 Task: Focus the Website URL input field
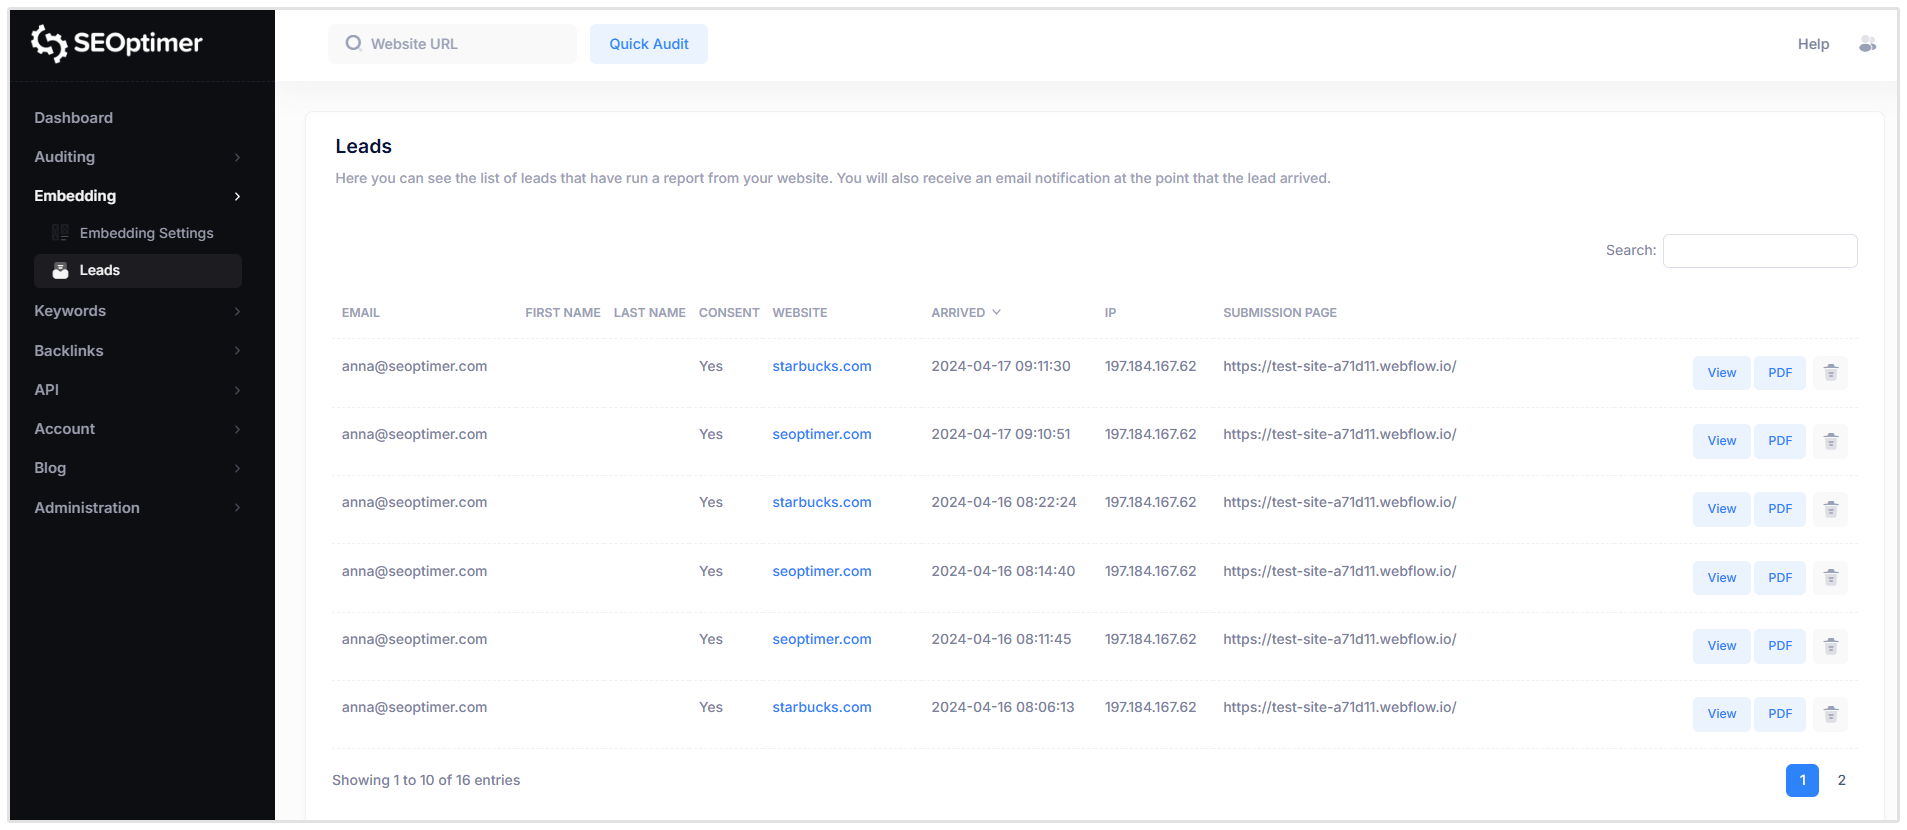point(452,44)
